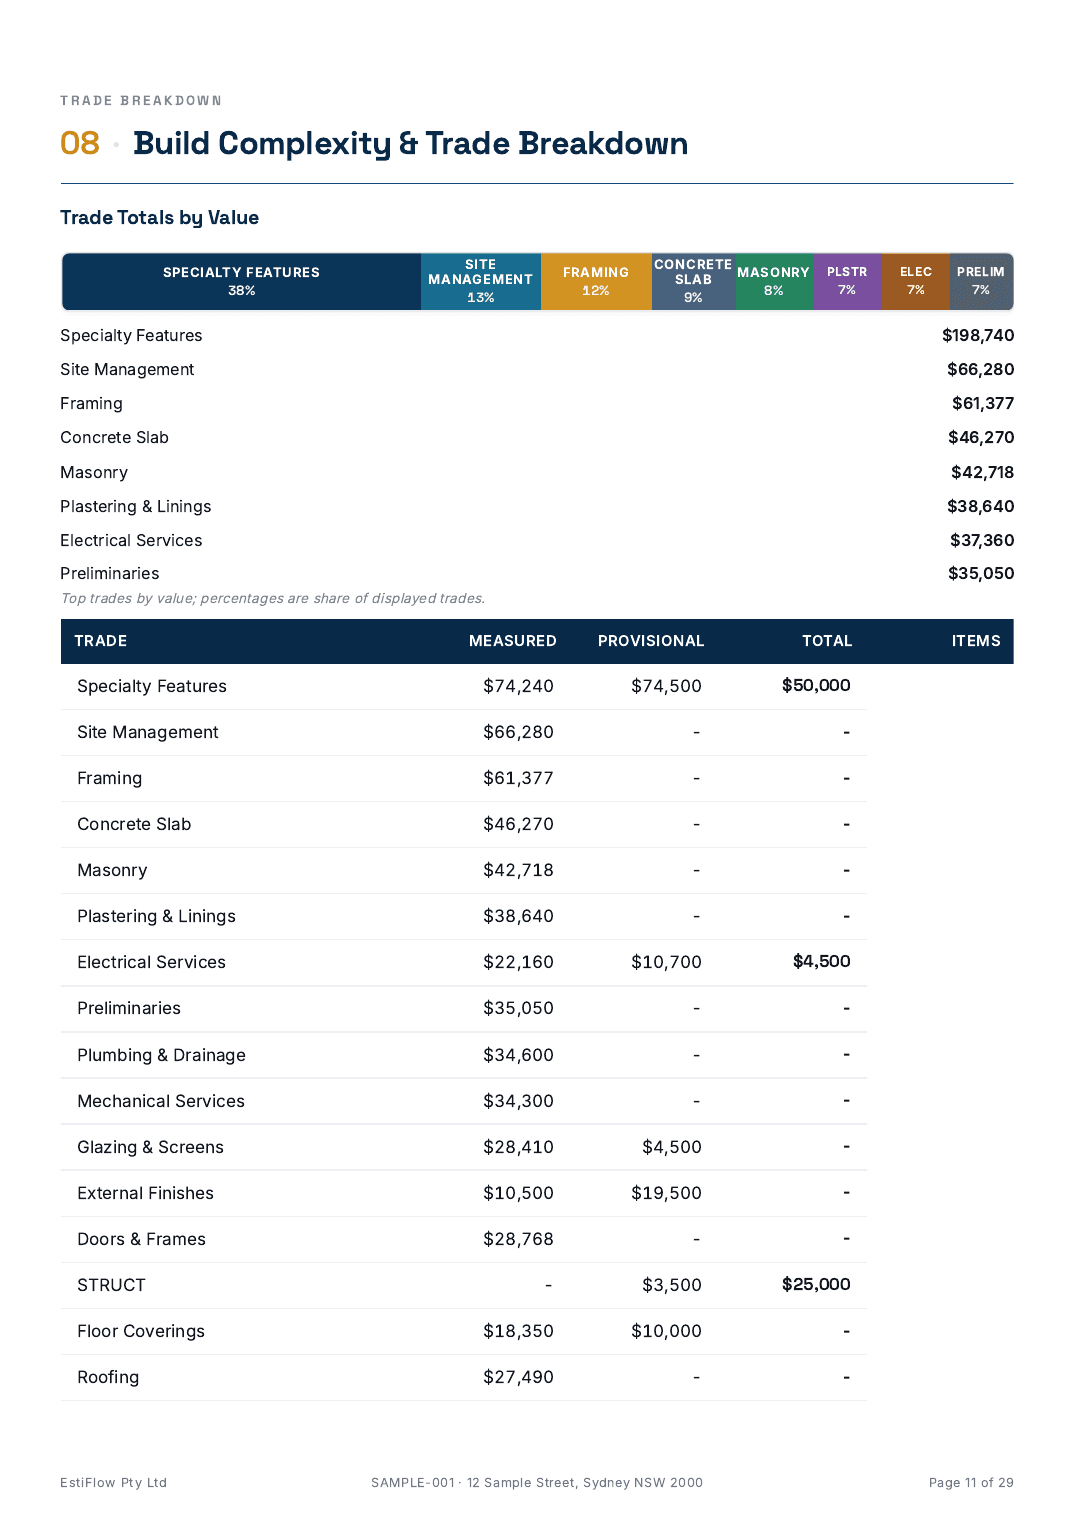This screenshot has height=1522, width=1075.
Task: Click the 'ITEMS' column header
Action: point(976,641)
